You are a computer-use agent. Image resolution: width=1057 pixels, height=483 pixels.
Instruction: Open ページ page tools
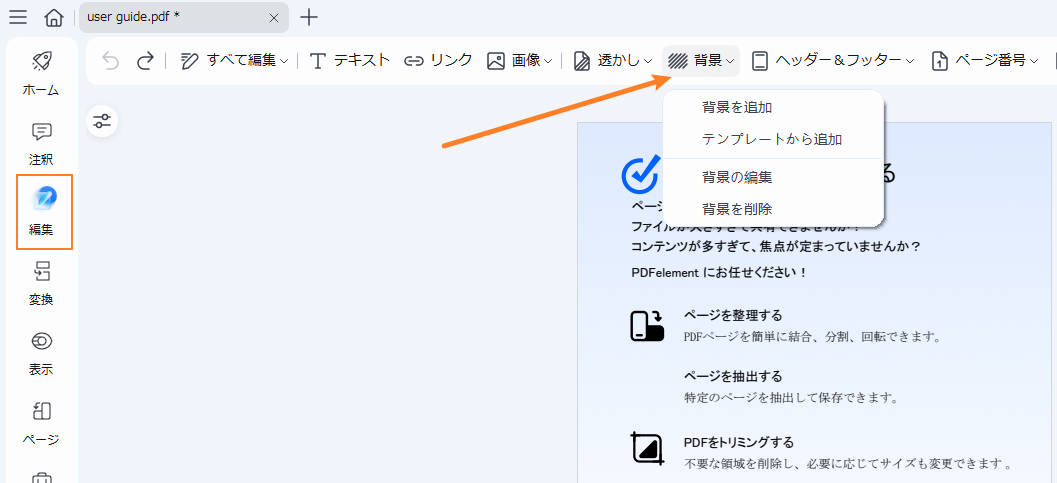coord(41,424)
